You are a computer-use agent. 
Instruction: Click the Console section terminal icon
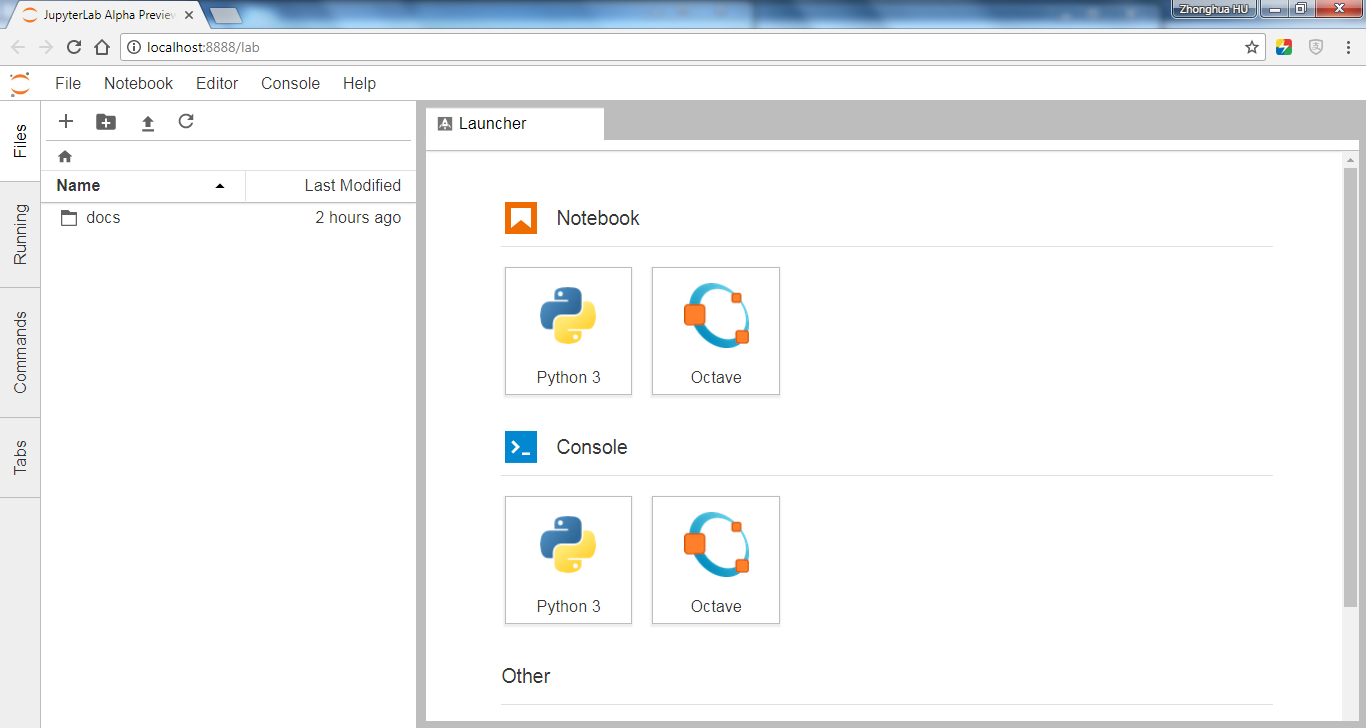(x=521, y=447)
